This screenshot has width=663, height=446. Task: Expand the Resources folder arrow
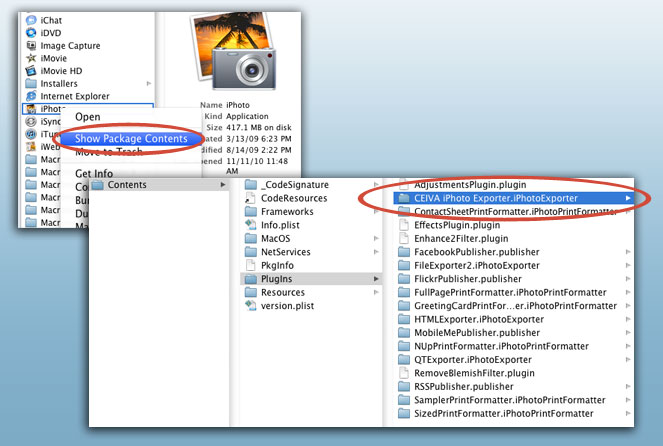[x=376, y=293]
